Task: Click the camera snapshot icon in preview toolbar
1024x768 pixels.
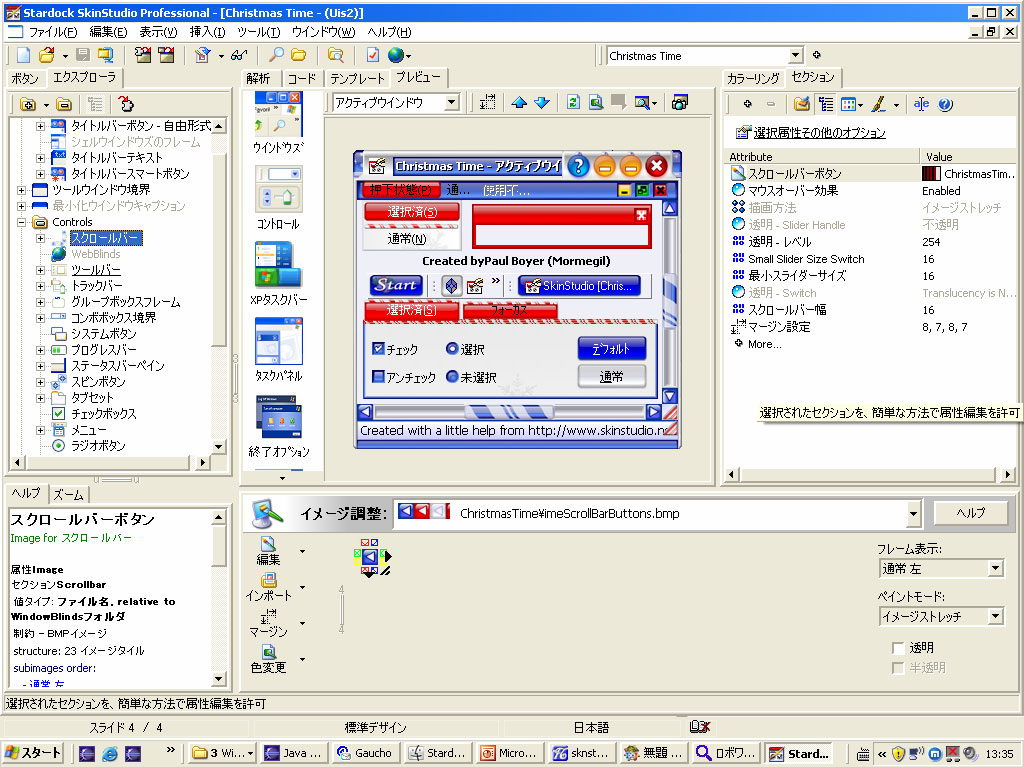Action: pyautogui.click(x=680, y=103)
